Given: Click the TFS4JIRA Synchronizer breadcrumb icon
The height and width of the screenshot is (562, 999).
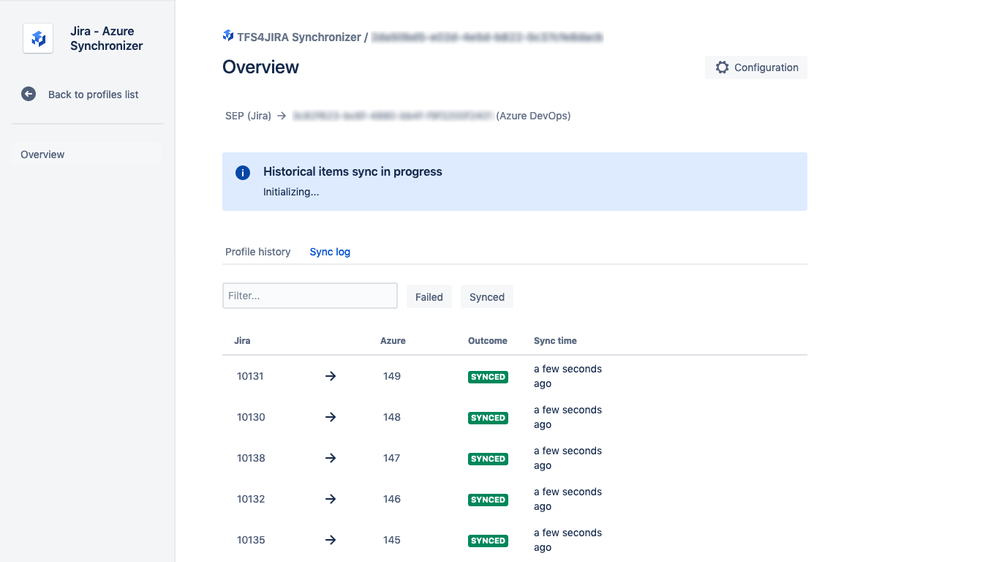Looking at the screenshot, I should point(228,36).
